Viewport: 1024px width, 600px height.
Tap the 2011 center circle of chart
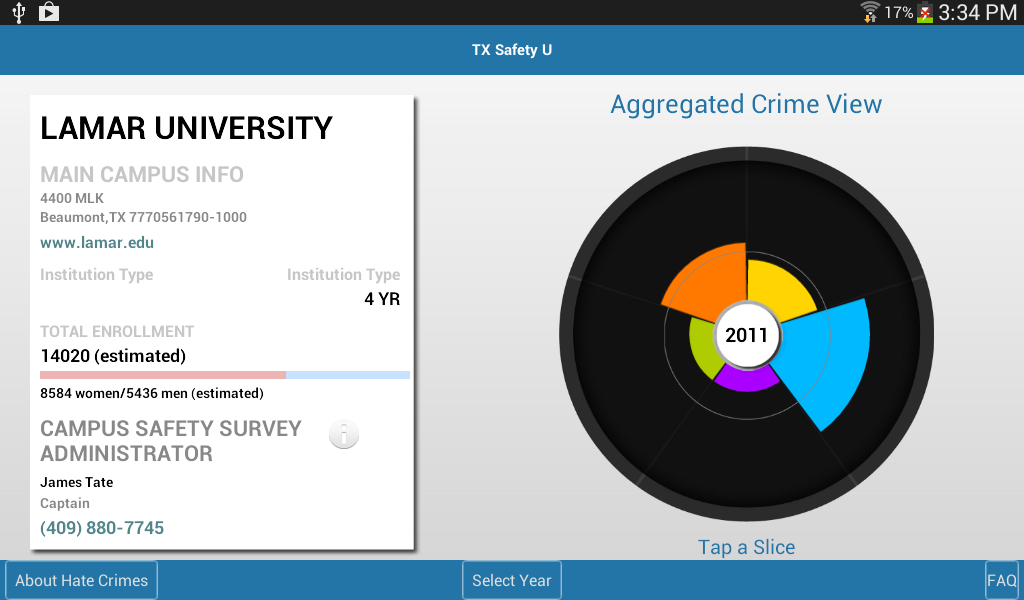tap(746, 335)
